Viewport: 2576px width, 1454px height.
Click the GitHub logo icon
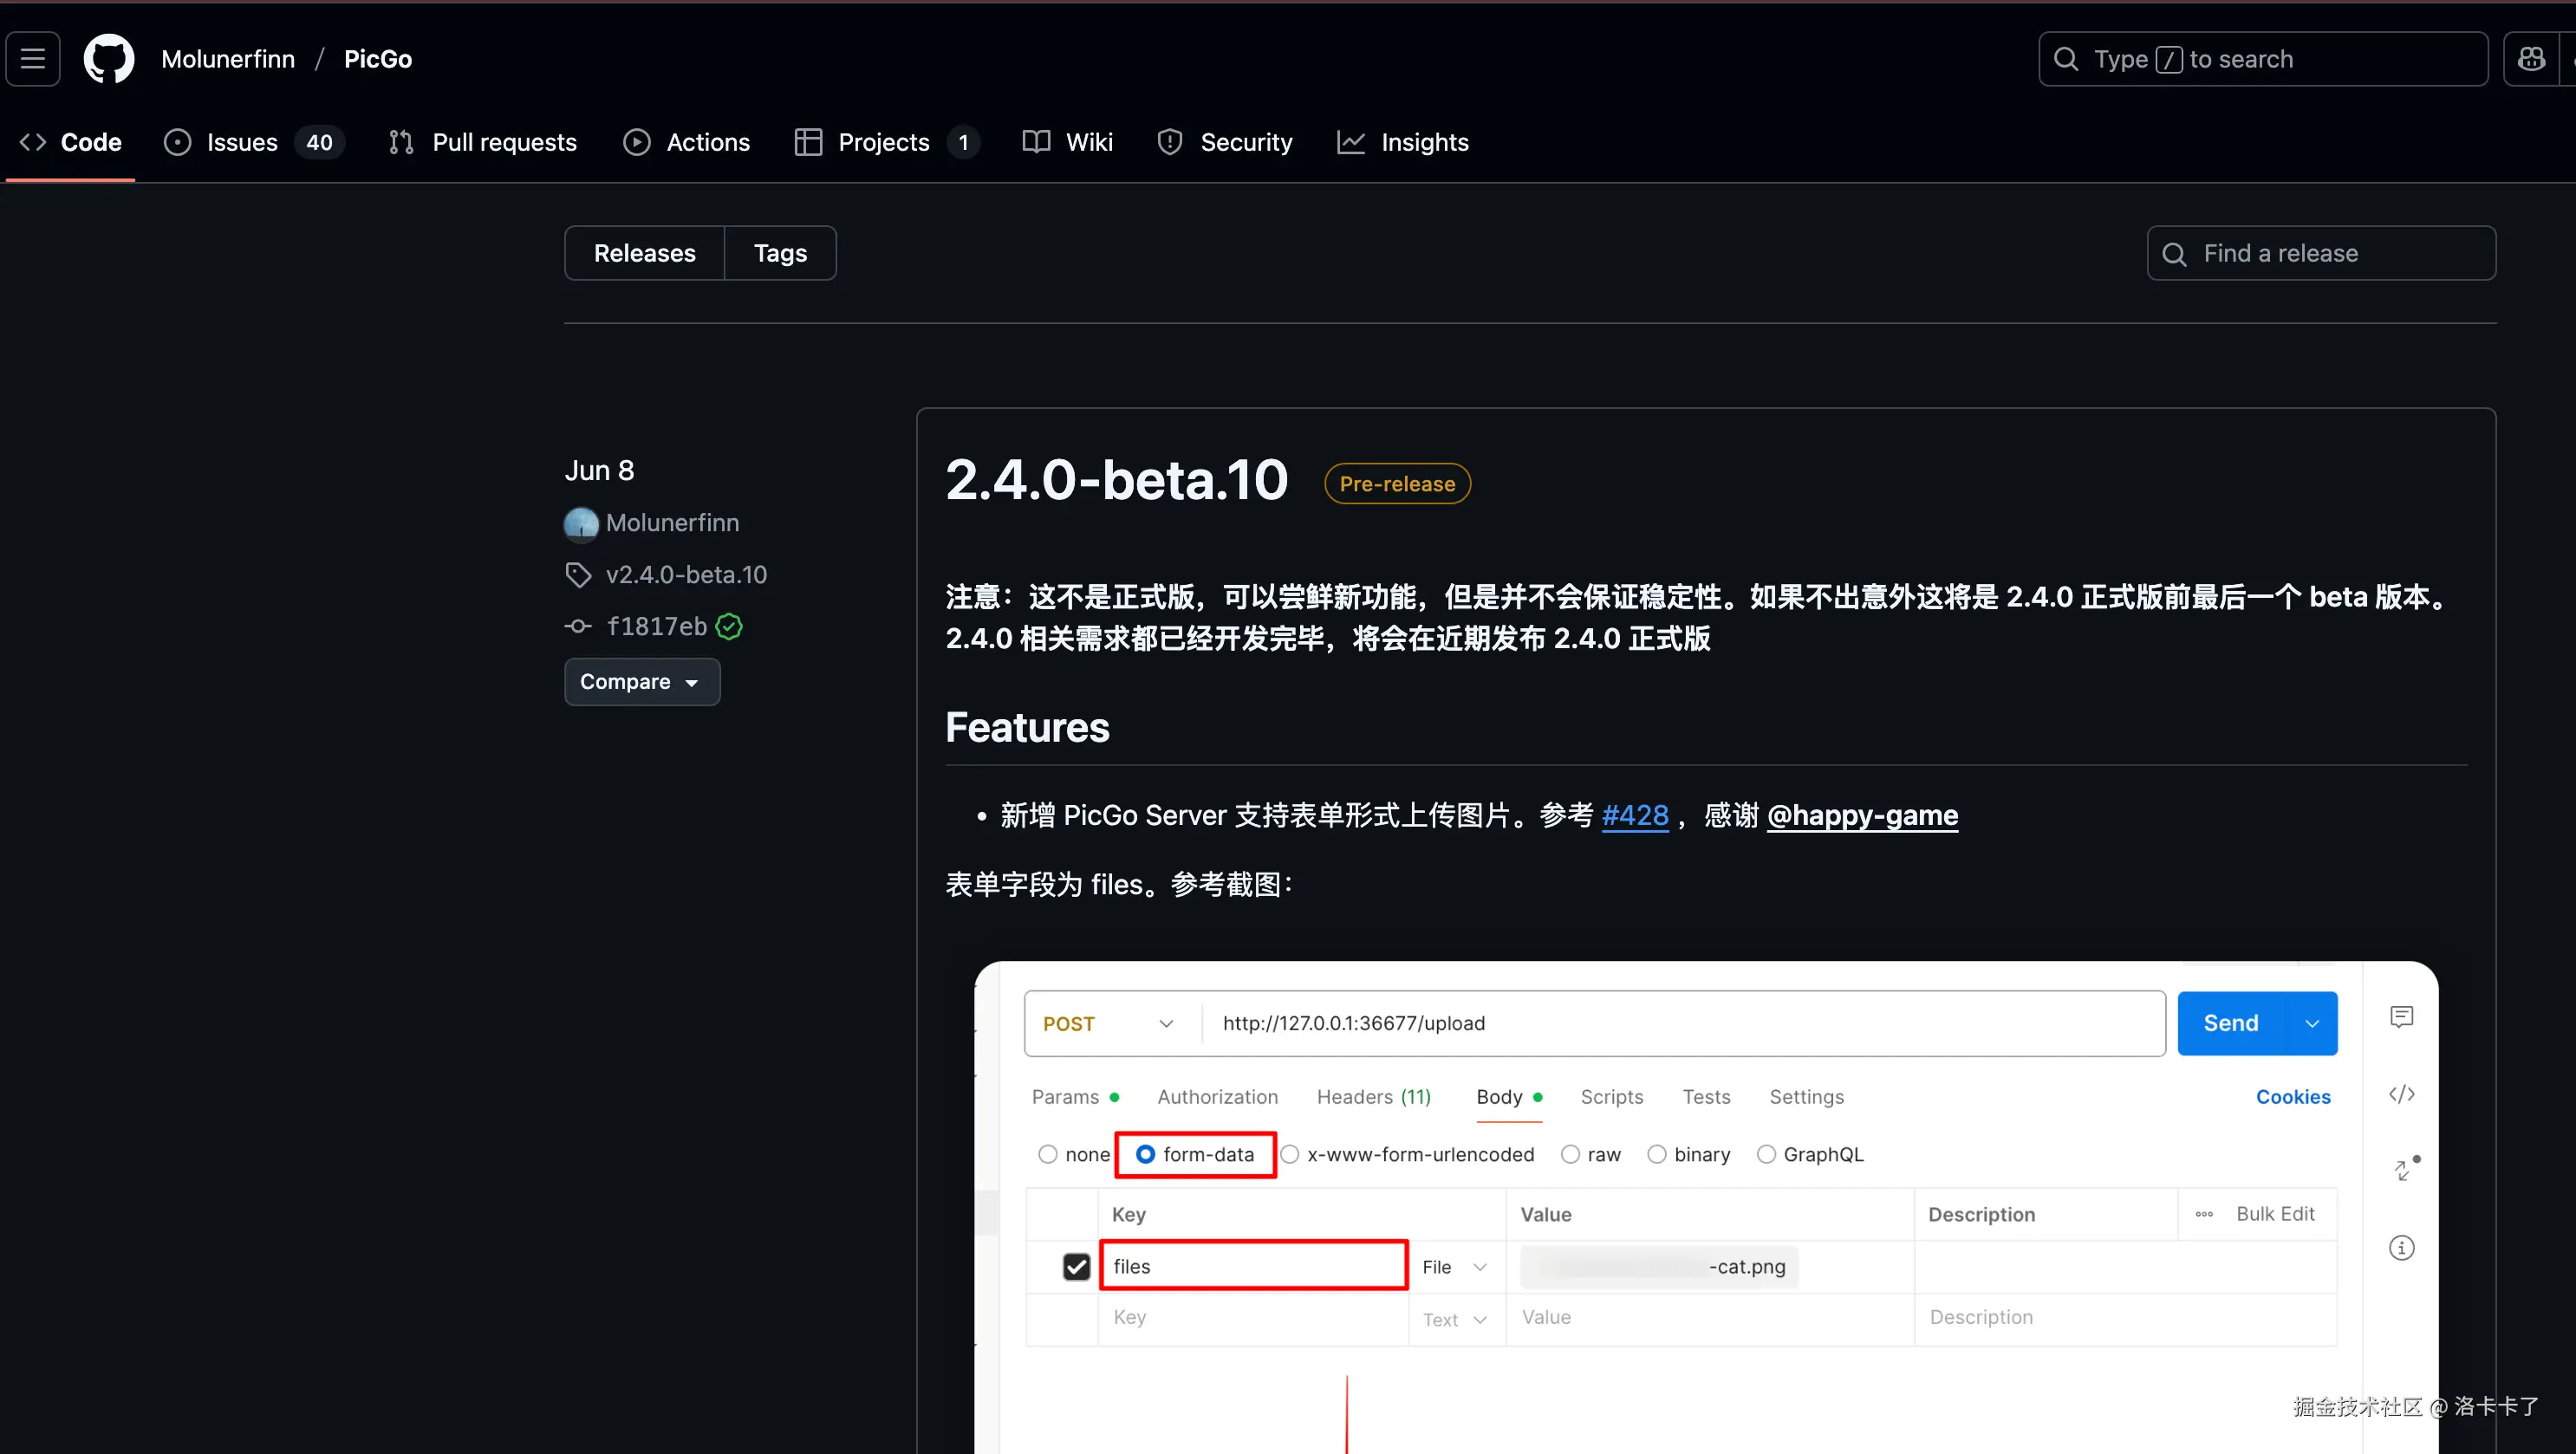click(x=109, y=59)
